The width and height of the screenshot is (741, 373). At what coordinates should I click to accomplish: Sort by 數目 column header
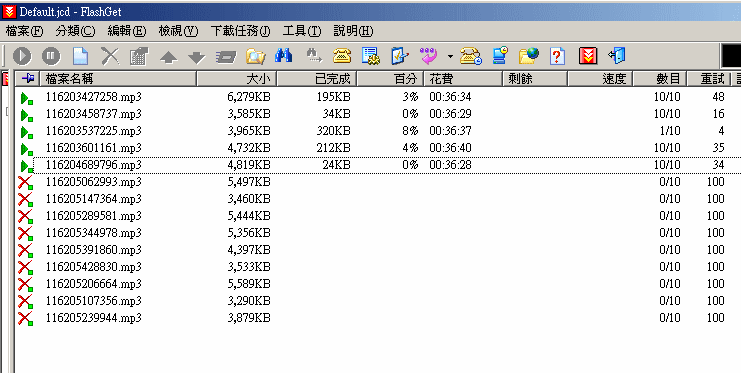[x=660, y=78]
